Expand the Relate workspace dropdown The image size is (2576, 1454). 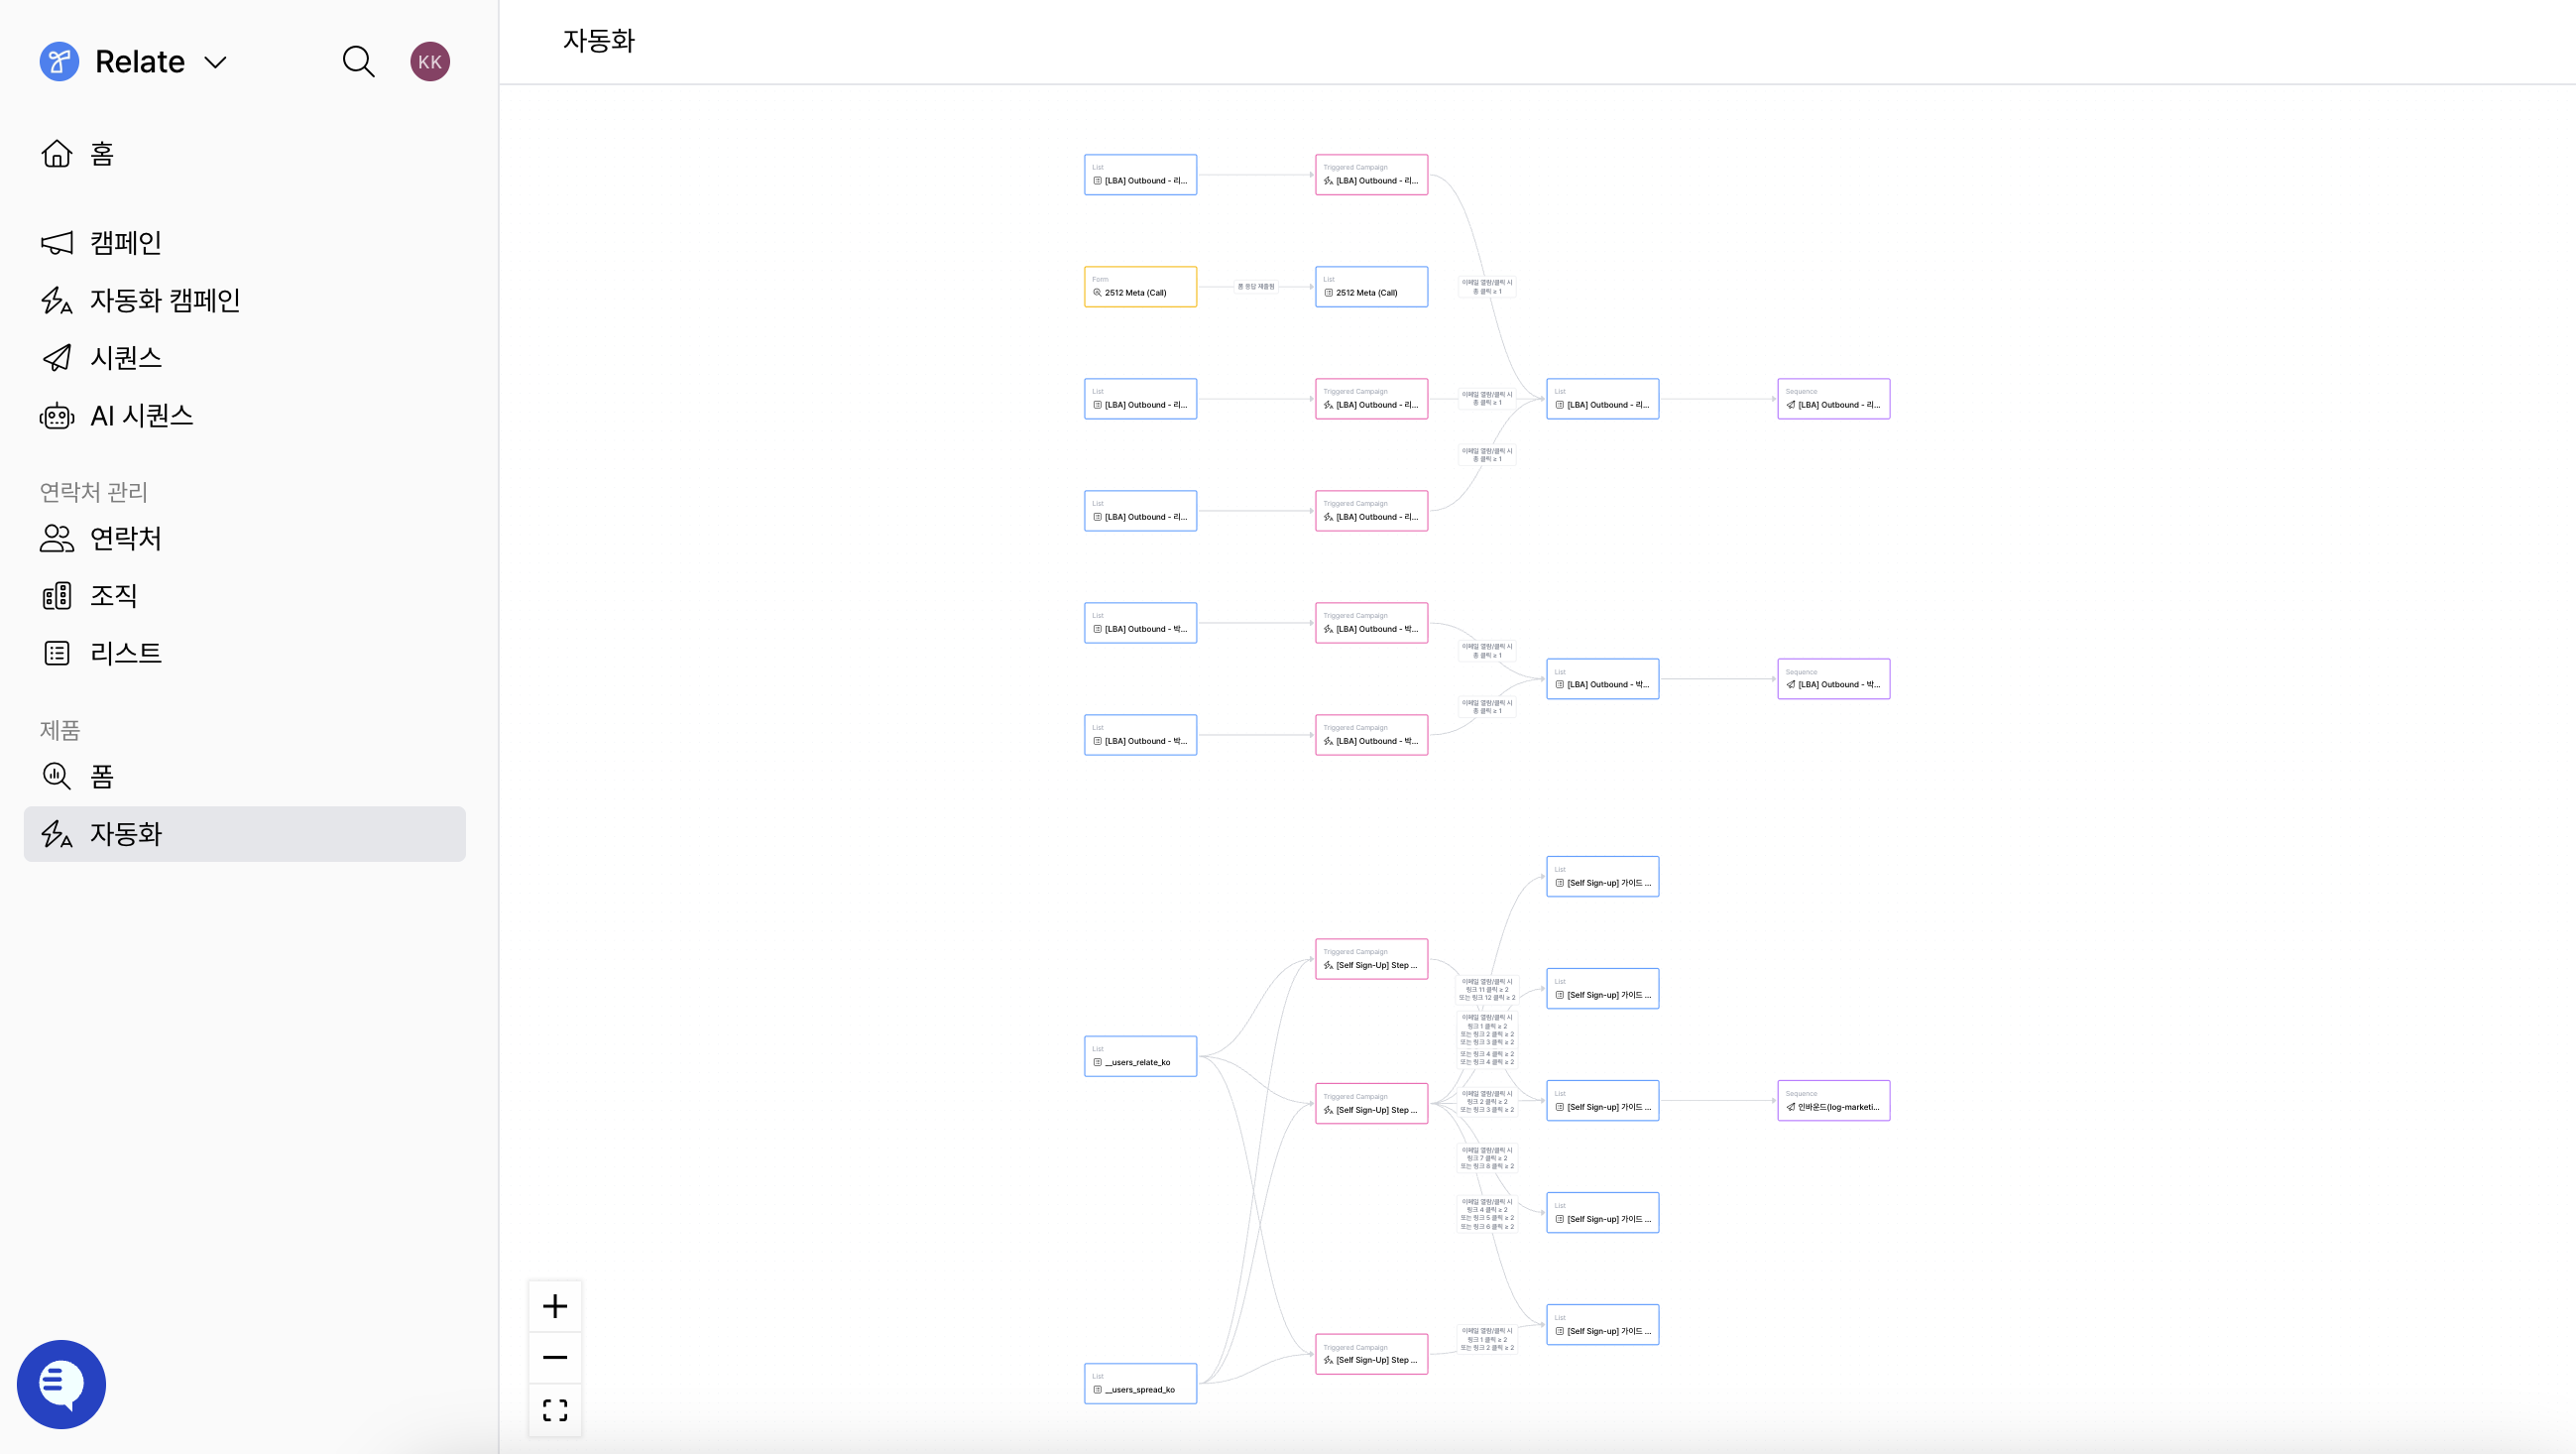(215, 61)
